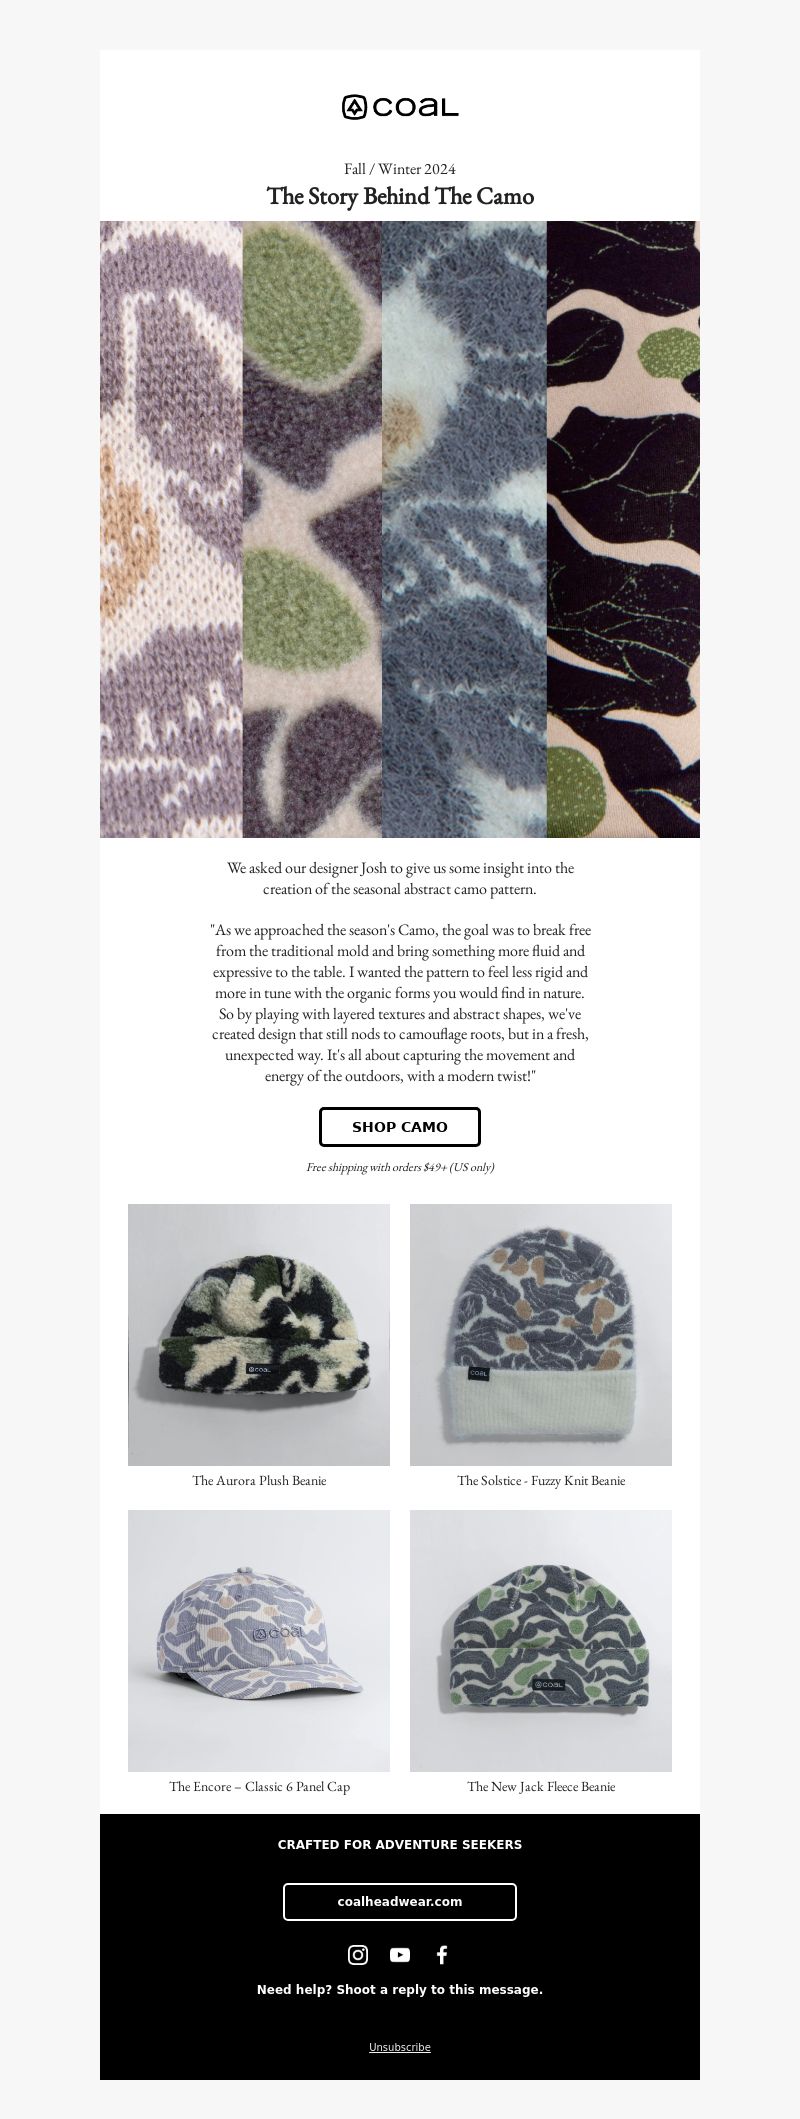Click the Coal logo at top
The image size is (800, 2119).
pos(400,107)
